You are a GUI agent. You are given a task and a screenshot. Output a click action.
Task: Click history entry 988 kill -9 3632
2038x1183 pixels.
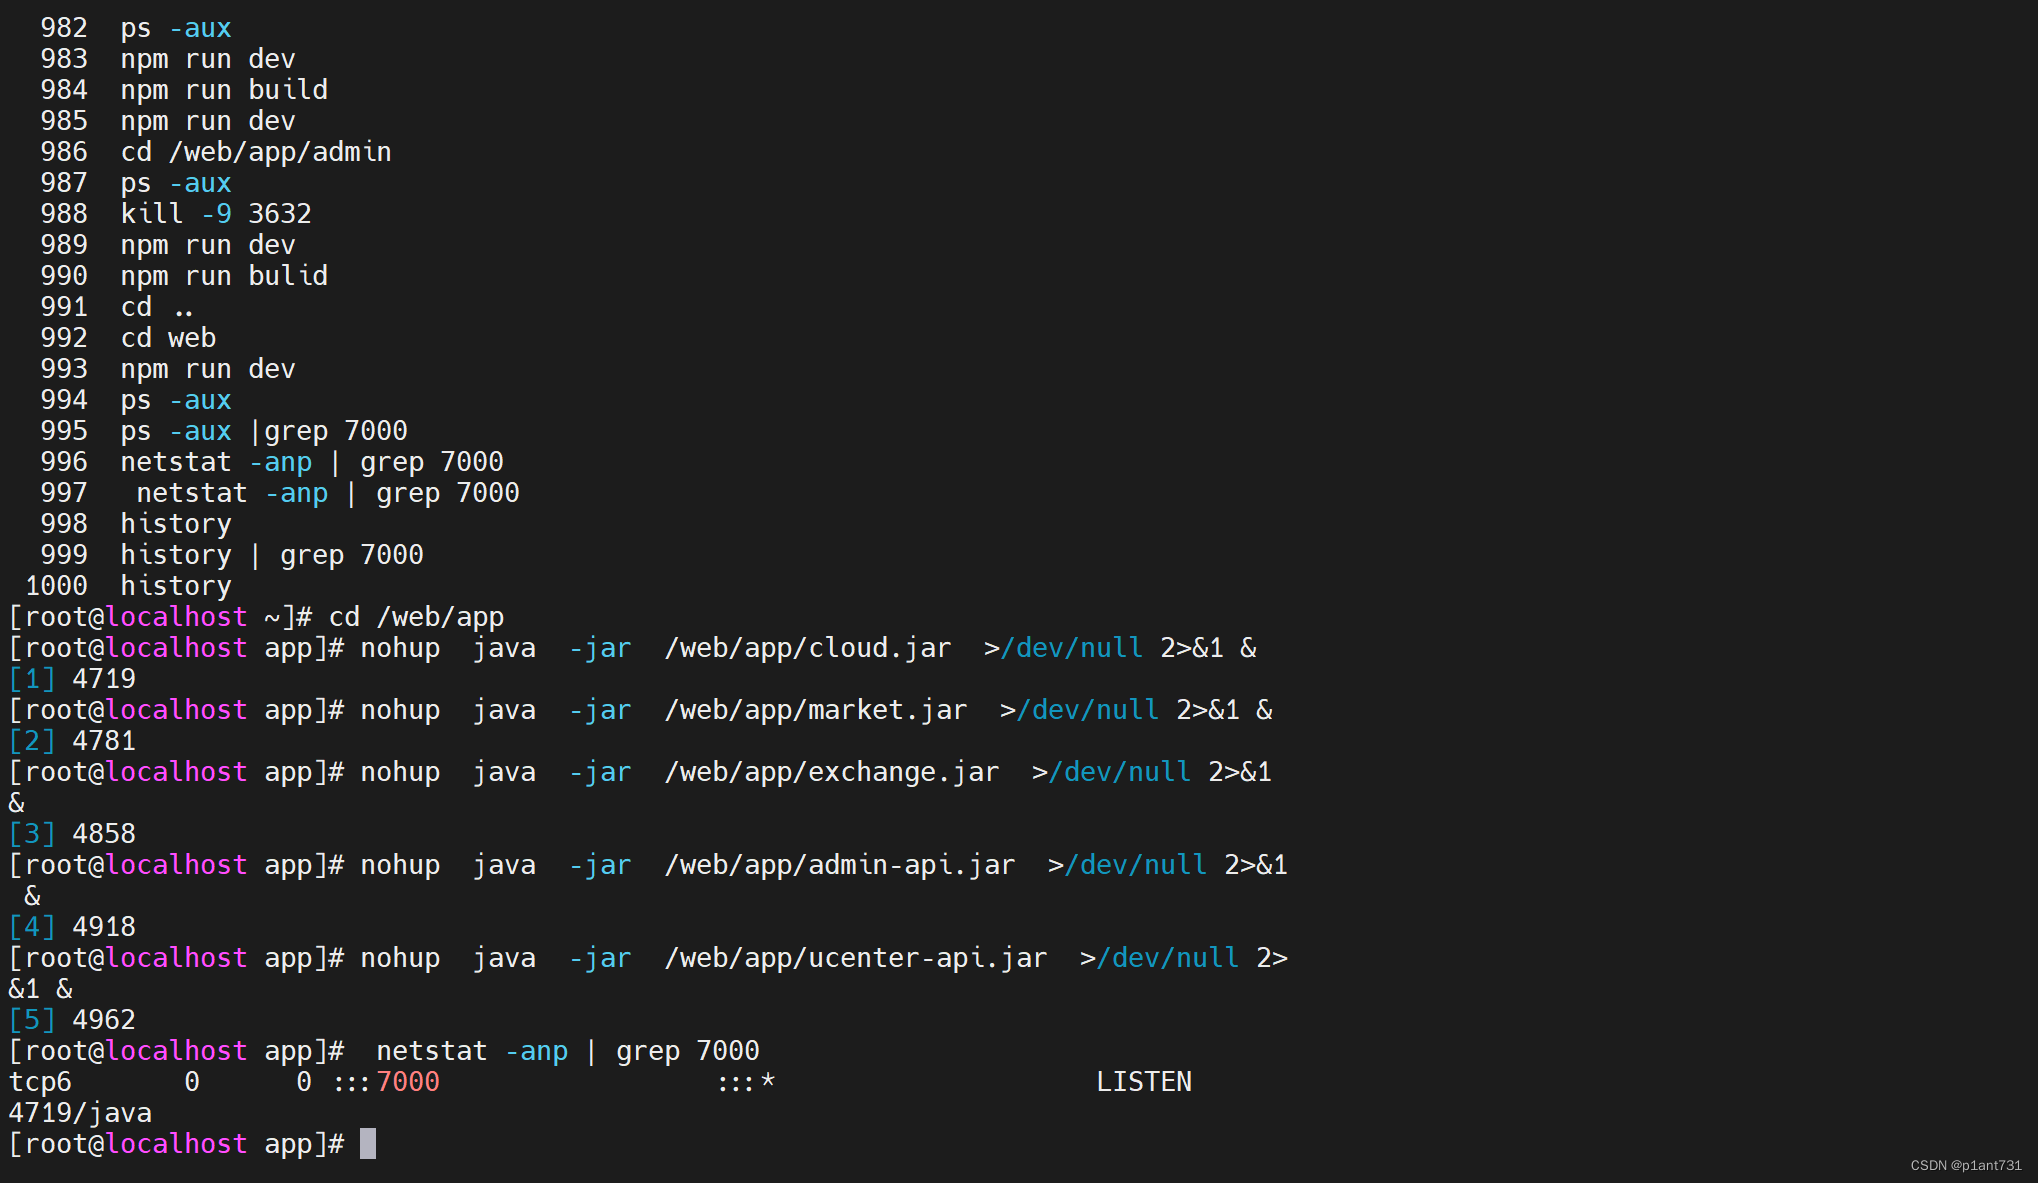click(215, 214)
